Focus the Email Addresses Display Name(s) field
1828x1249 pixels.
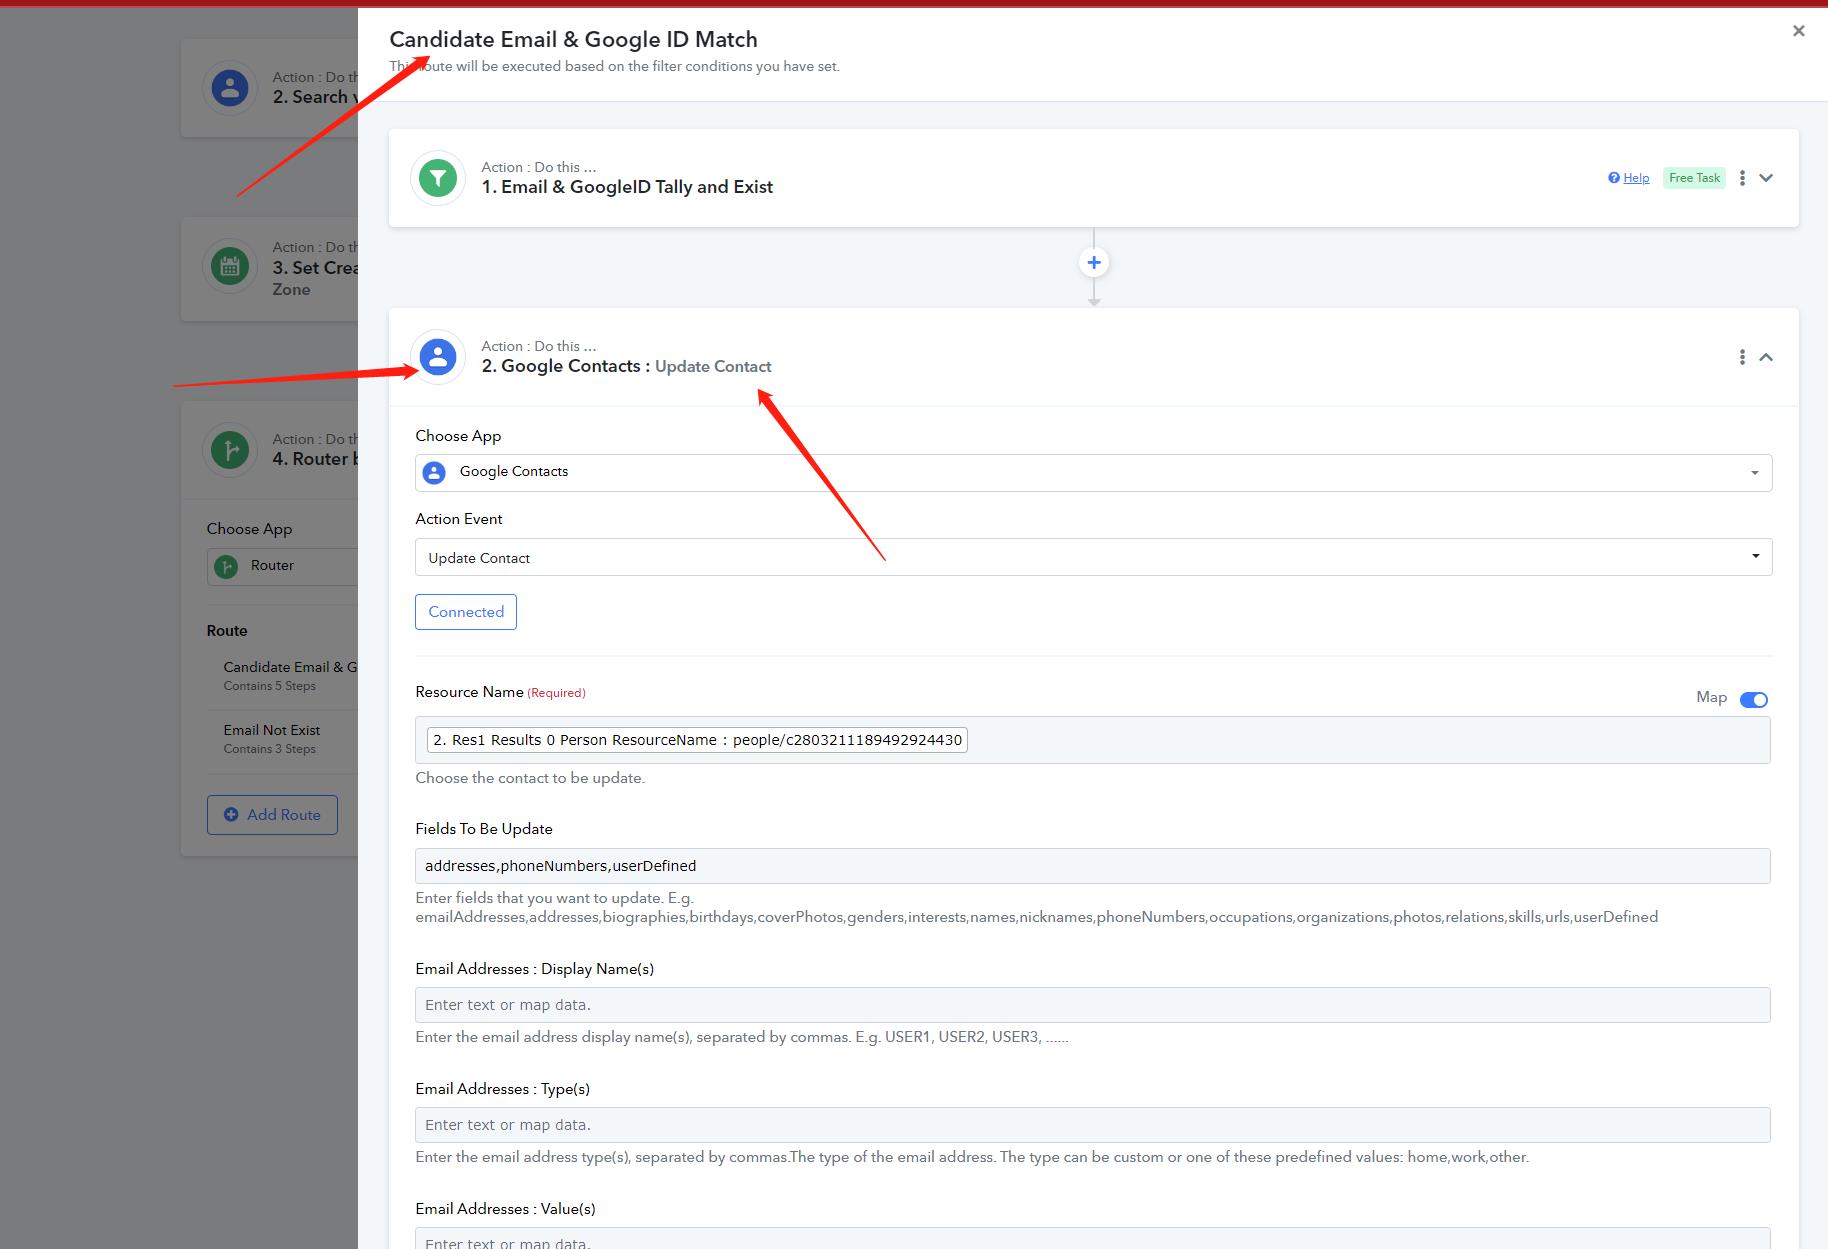pos(1092,1005)
